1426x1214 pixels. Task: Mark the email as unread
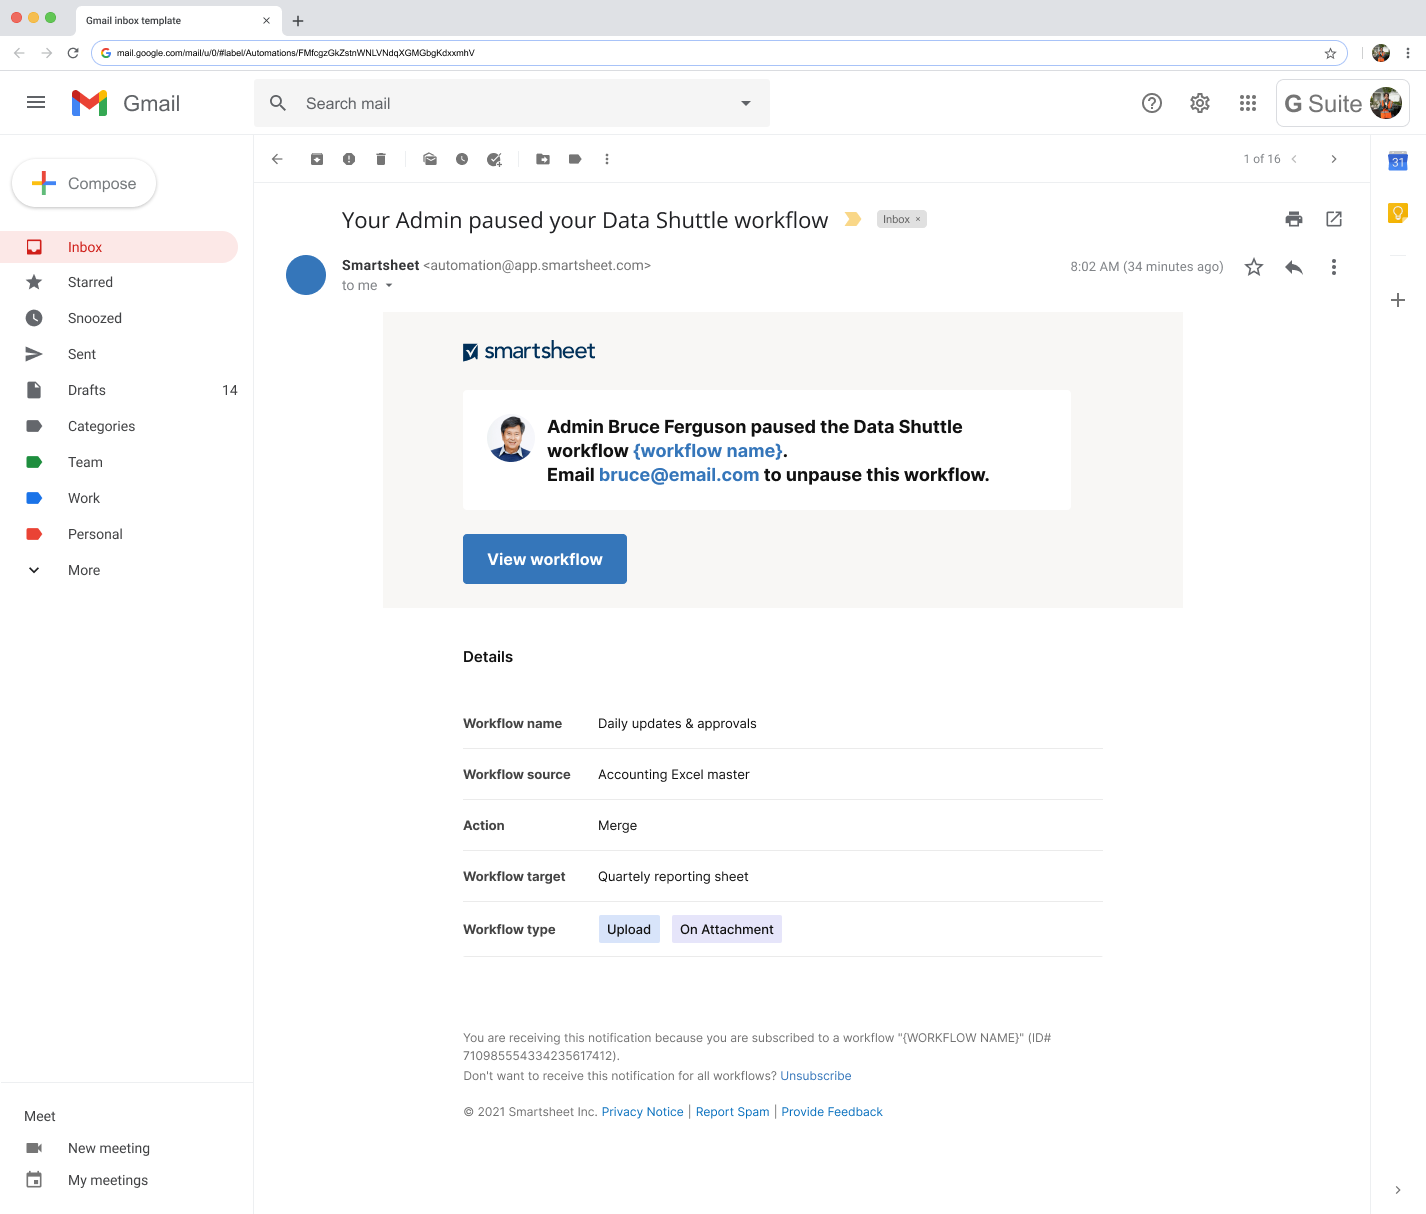[x=430, y=159]
